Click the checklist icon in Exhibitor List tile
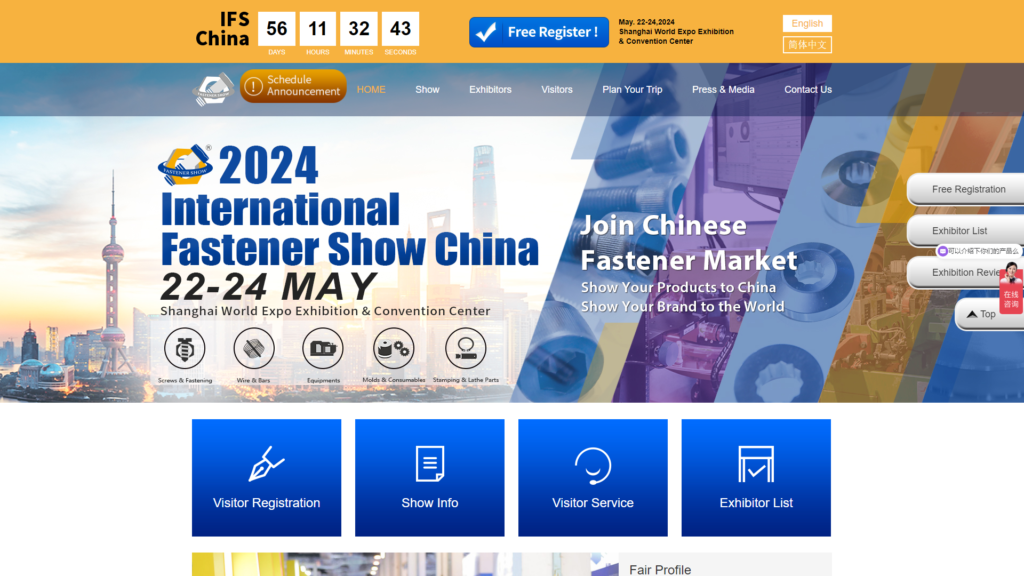This screenshot has width=1024, height=576. 756,464
